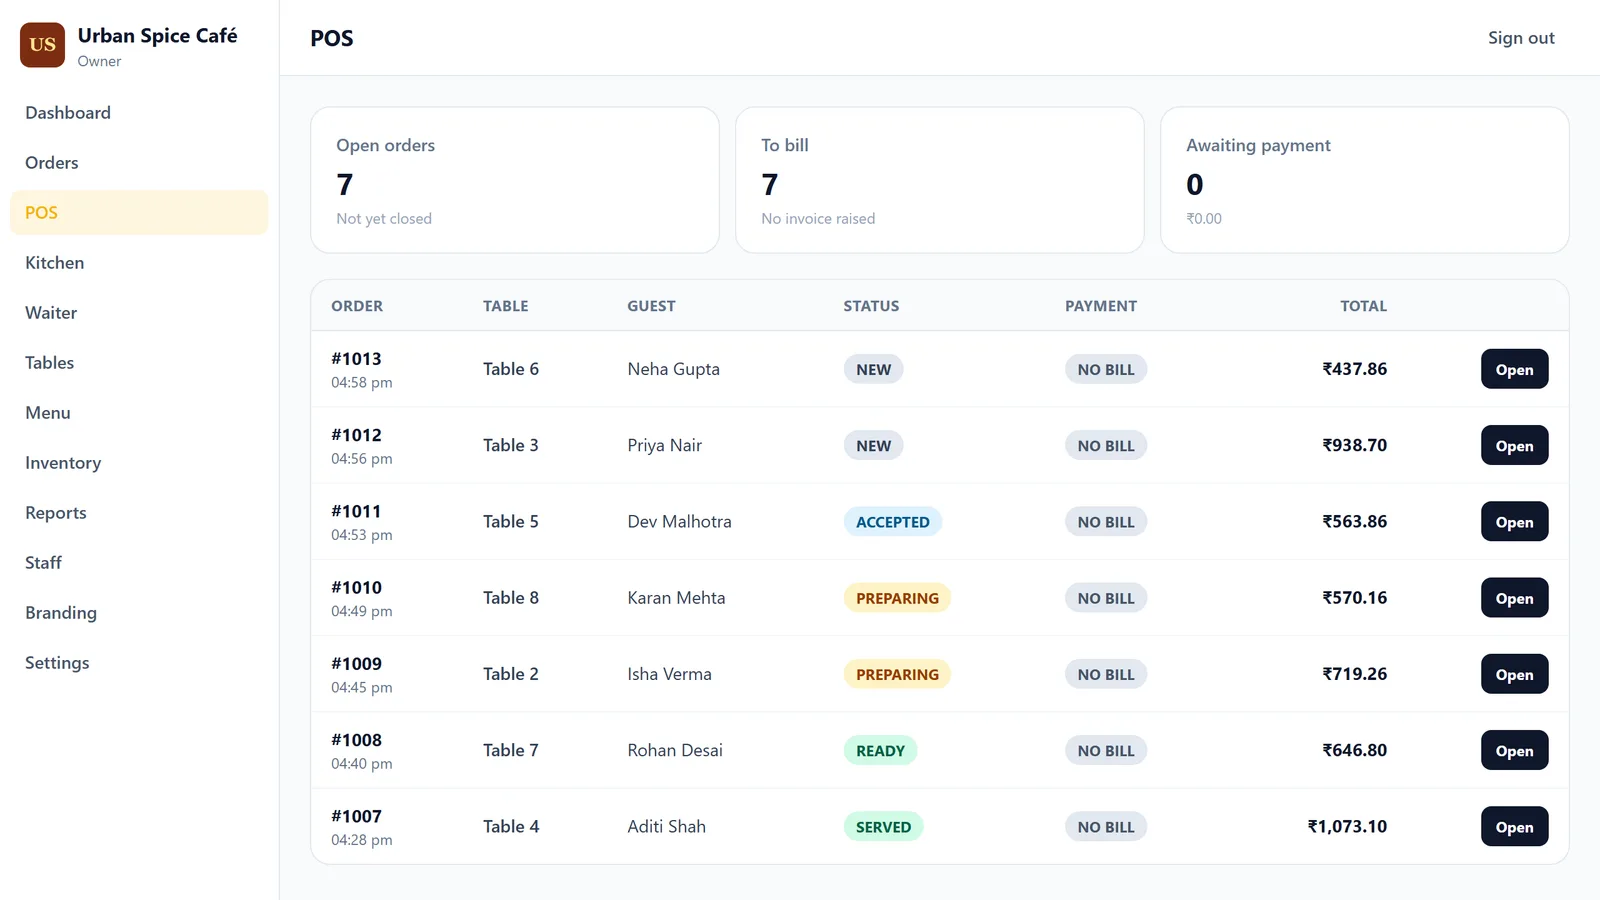
Task: Click the STATUS column header
Action: click(x=871, y=306)
